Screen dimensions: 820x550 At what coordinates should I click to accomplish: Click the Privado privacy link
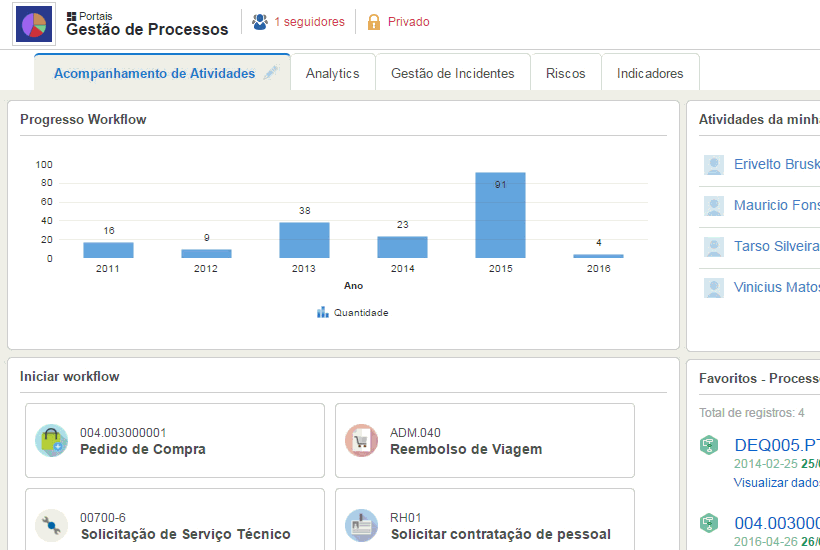(x=408, y=22)
